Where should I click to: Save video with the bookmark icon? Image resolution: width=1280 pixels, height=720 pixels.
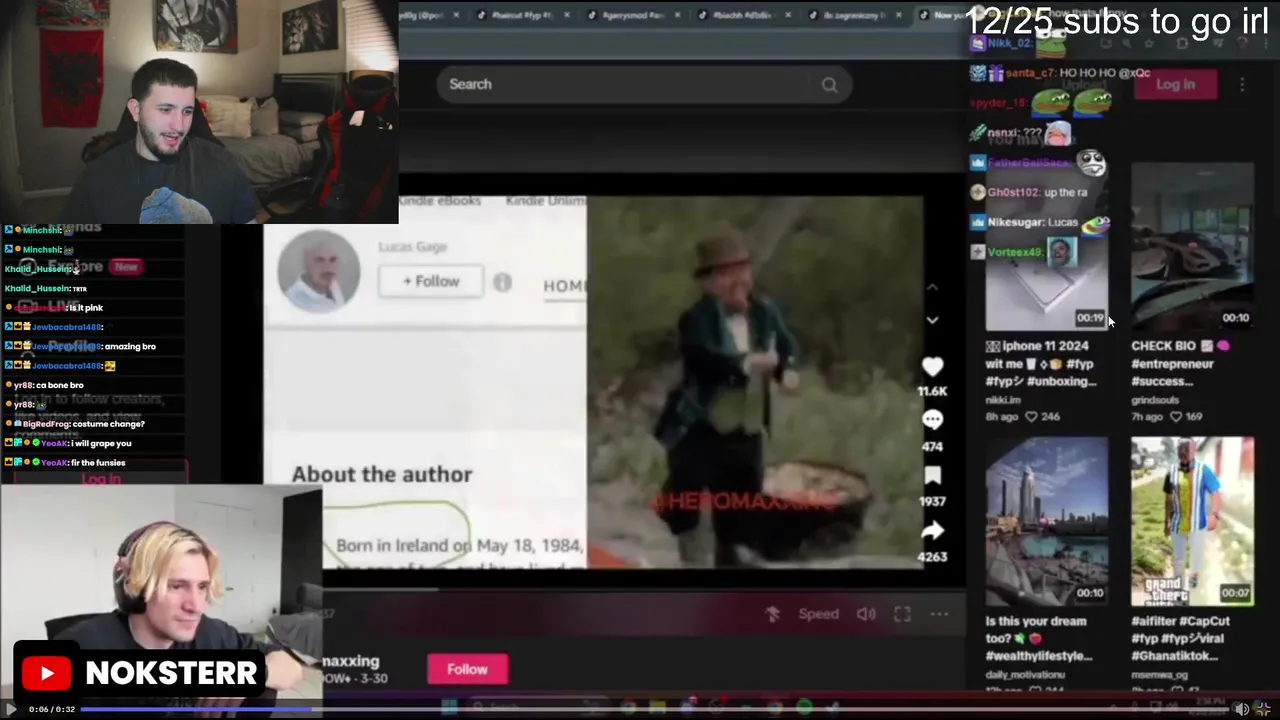(x=932, y=476)
